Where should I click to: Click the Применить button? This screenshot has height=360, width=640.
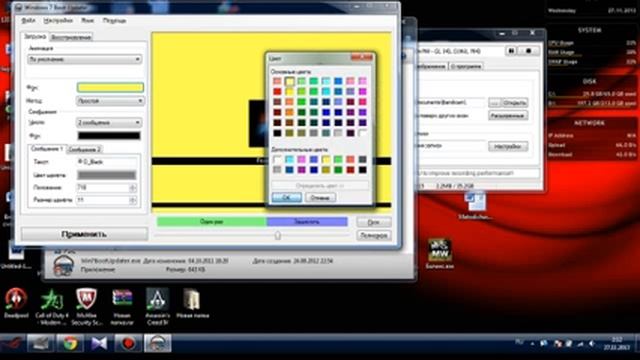click(x=84, y=234)
